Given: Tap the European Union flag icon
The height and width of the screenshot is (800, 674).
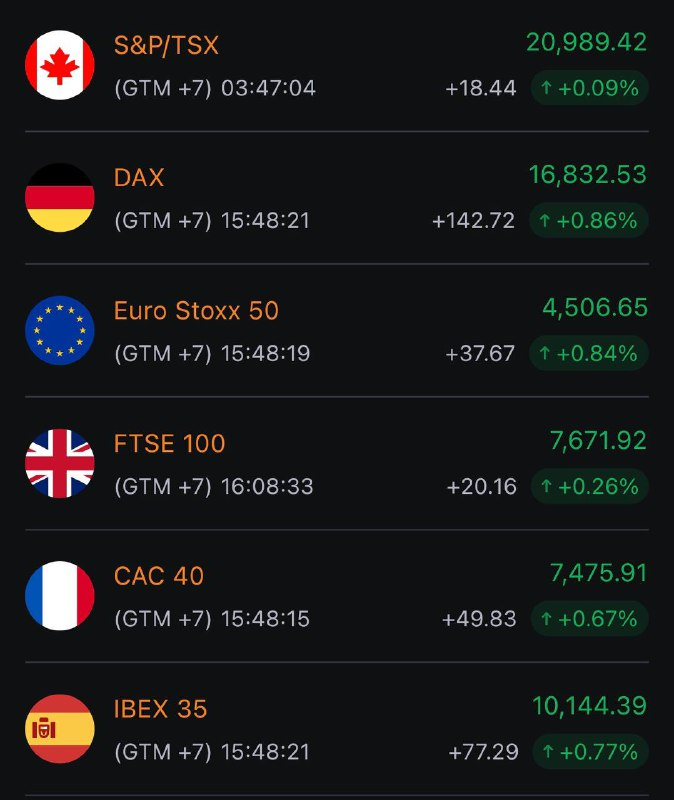Looking at the screenshot, I should 60,331.
